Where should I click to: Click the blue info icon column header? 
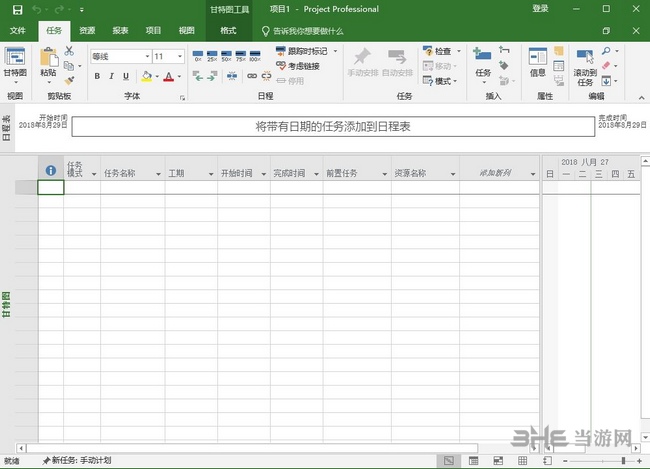point(51,170)
